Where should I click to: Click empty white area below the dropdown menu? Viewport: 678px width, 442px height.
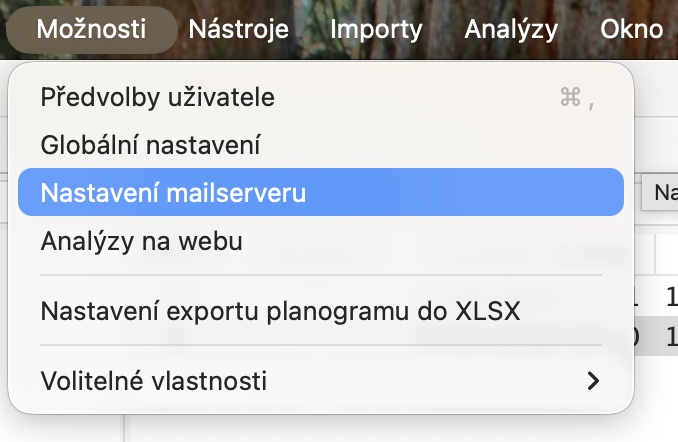(389, 429)
